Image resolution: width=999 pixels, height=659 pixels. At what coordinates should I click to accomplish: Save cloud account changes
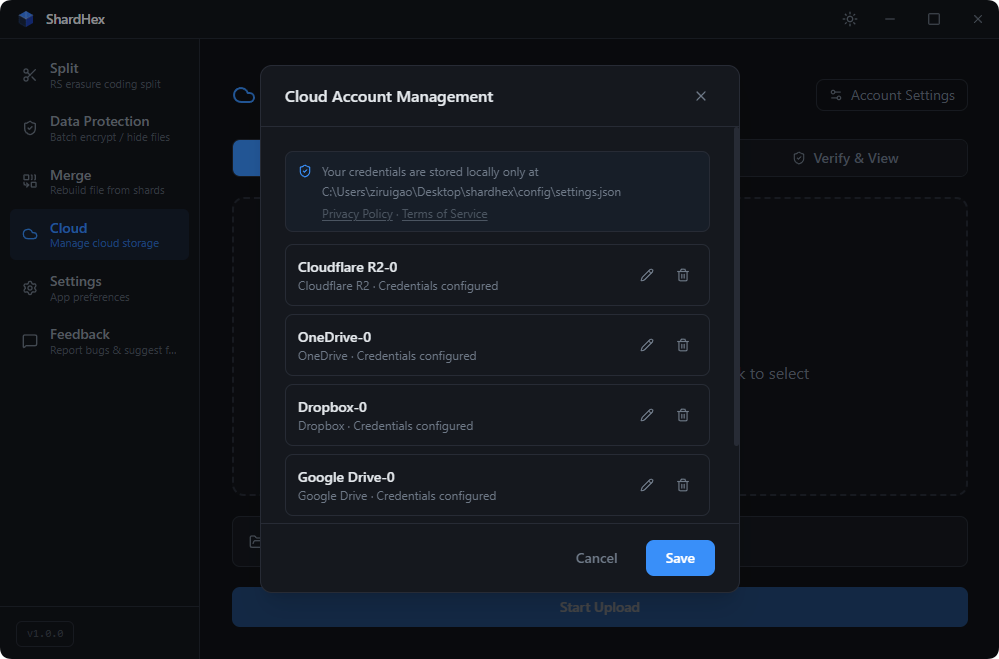pyautogui.click(x=680, y=558)
